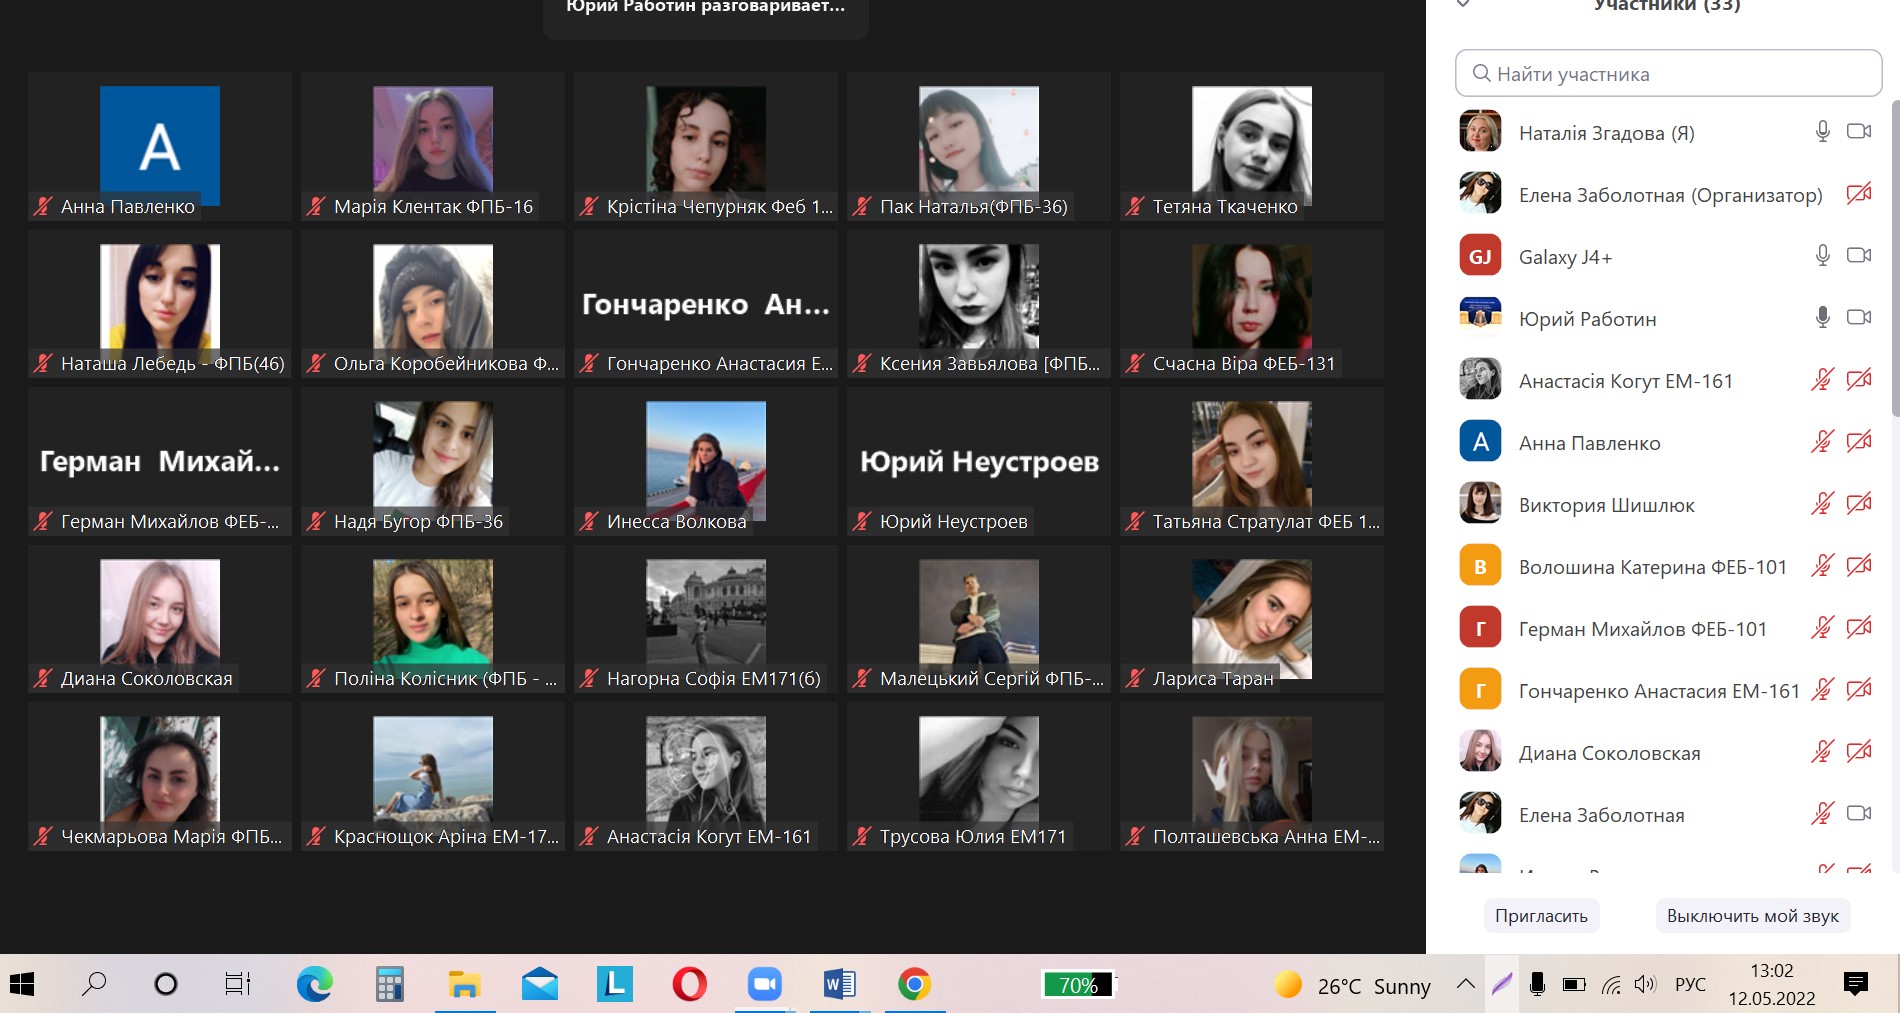This screenshot has height=1013, width=1900.
Task: Open РУС keyboard language switcher
Action: (x=1690, y=984)
